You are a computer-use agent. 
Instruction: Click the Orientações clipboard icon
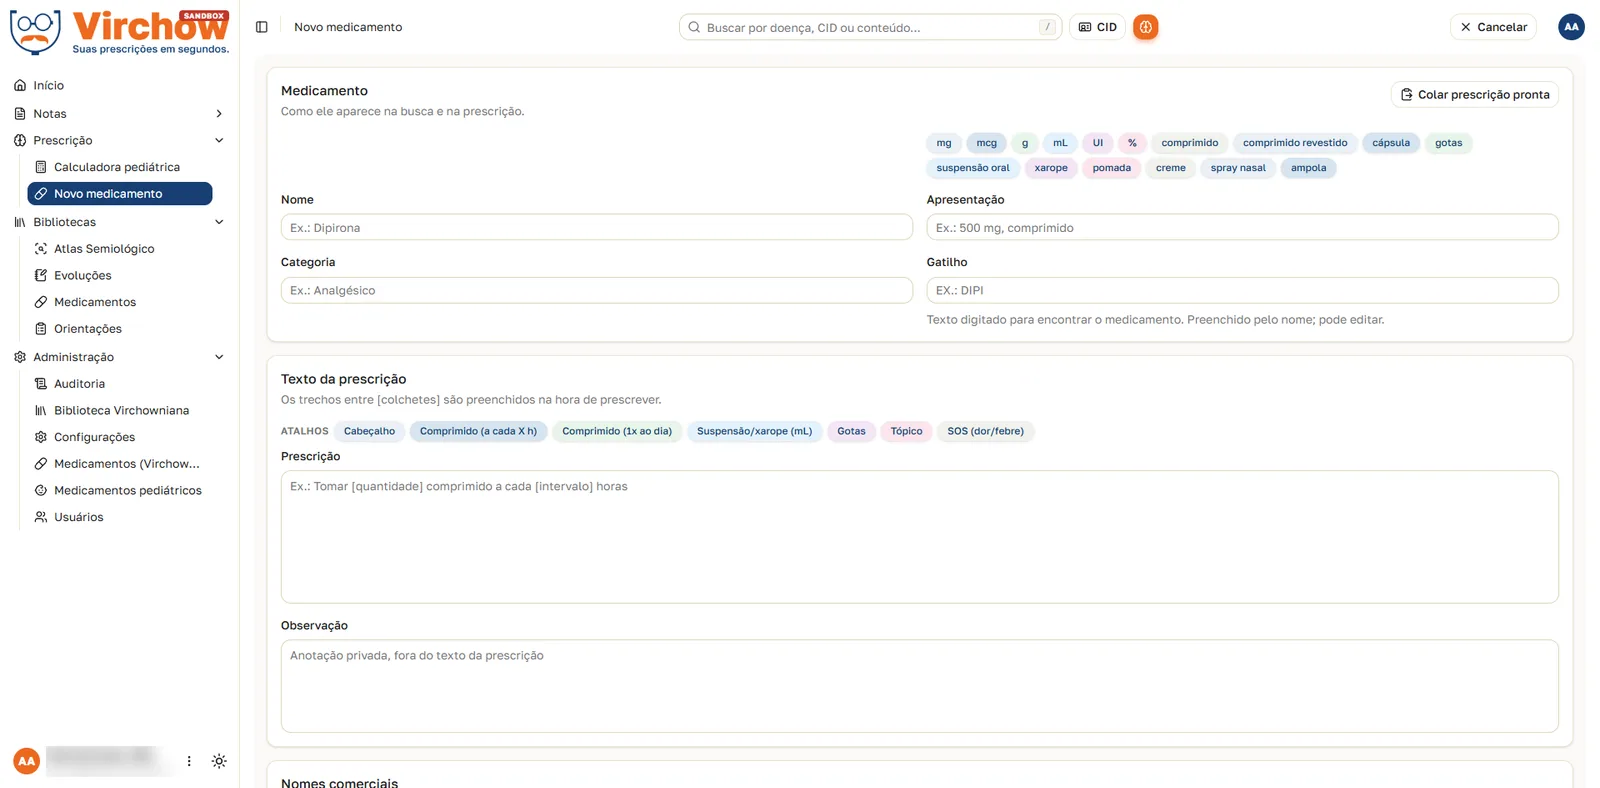[x=41, y=329]
